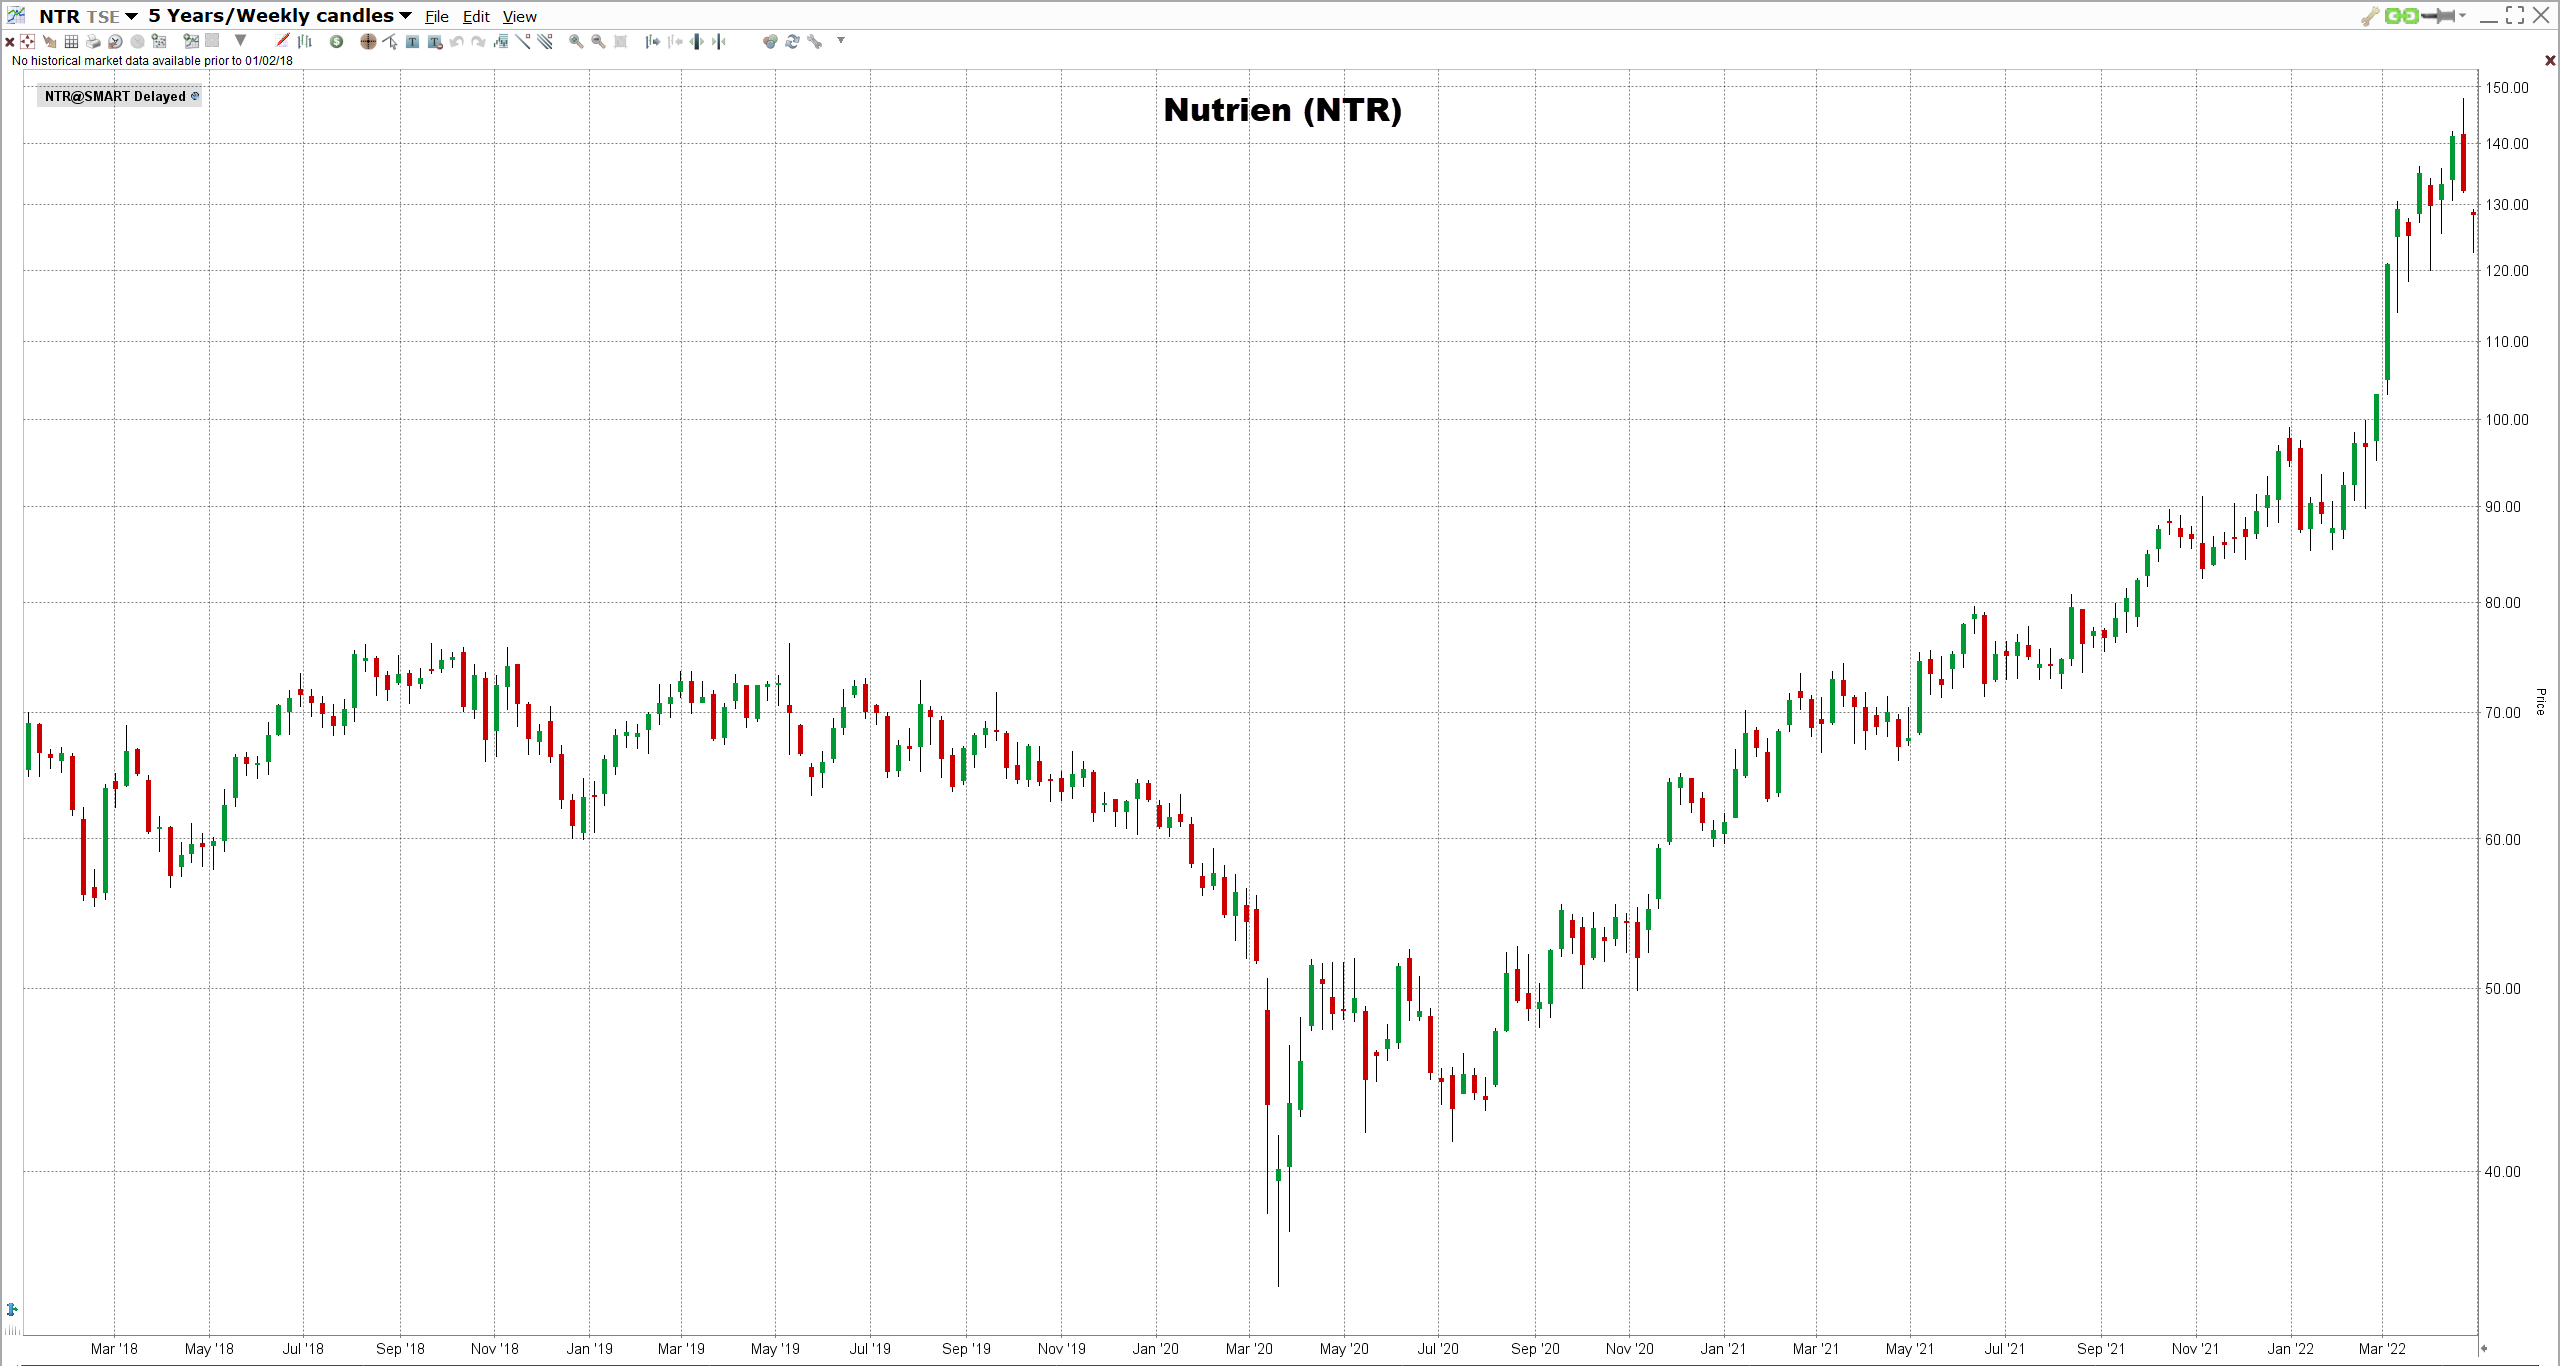
Task: Click the small arrow at bottom-right axis
Action: [x=2483, y=1348]
